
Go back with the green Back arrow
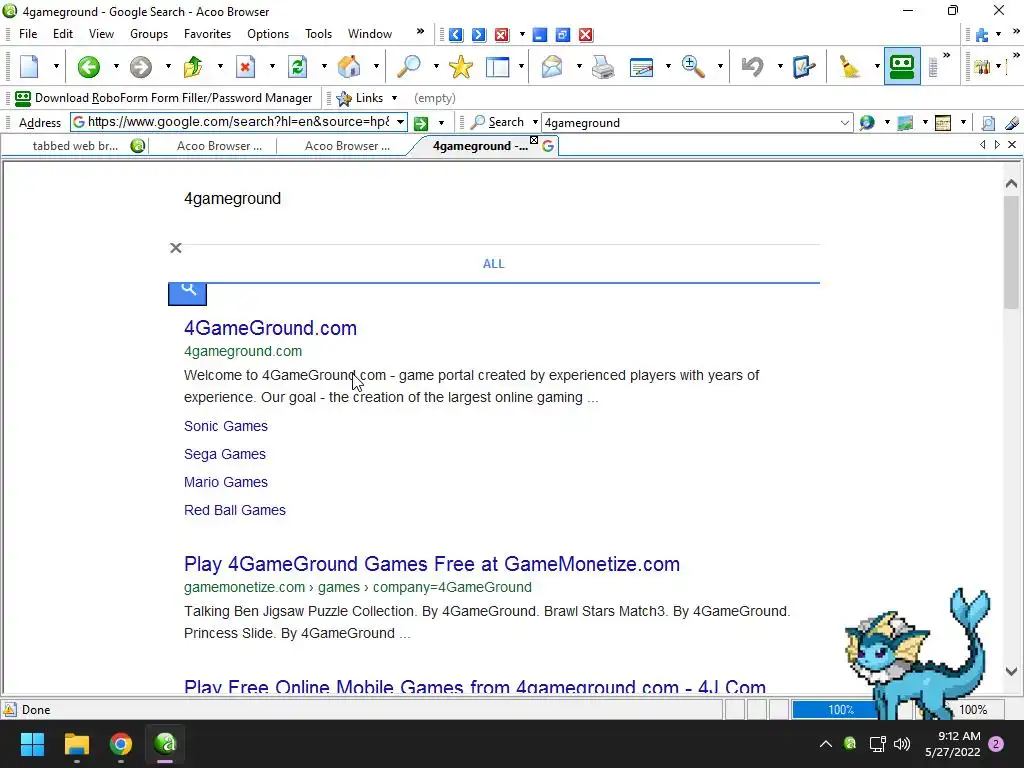pyautogui.click(x=88, y=66)
